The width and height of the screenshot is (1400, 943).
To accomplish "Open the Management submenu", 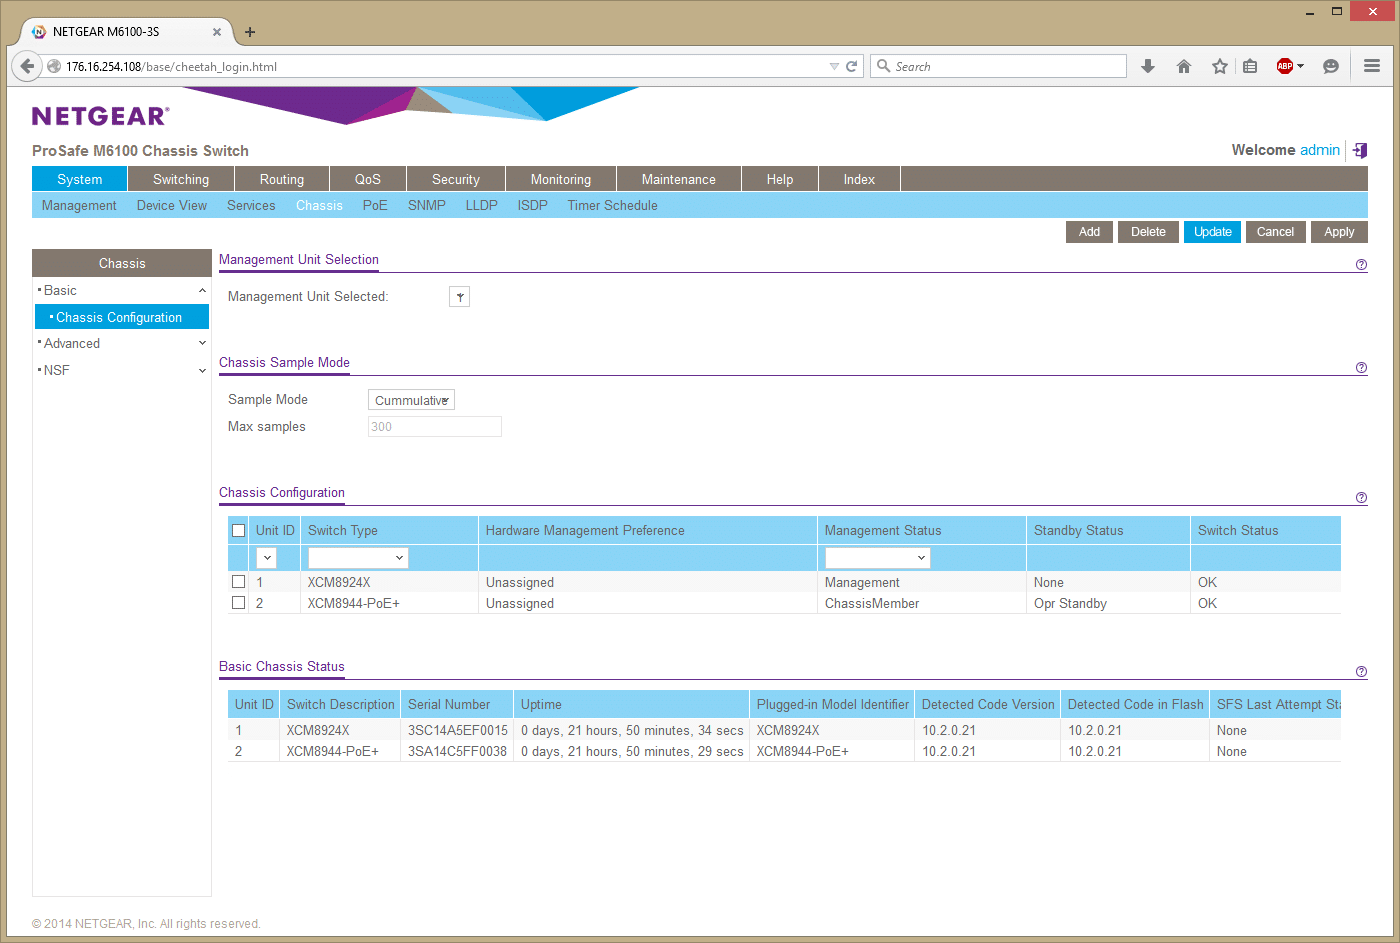I will click(79, 205).
